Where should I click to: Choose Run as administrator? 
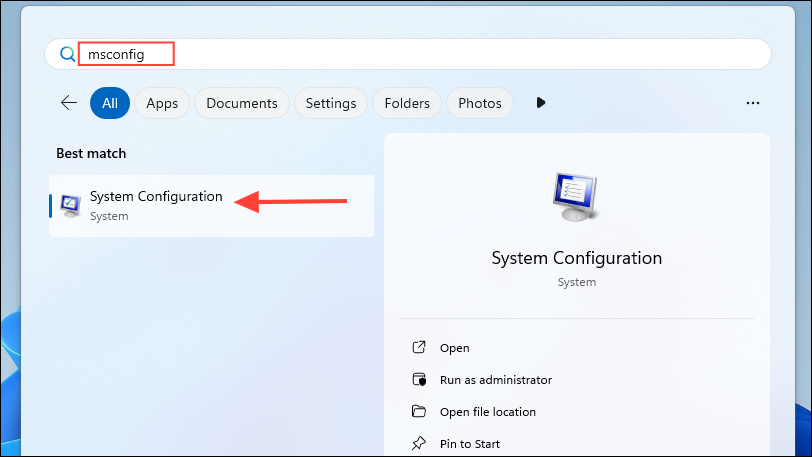click(x=496, y=380)
